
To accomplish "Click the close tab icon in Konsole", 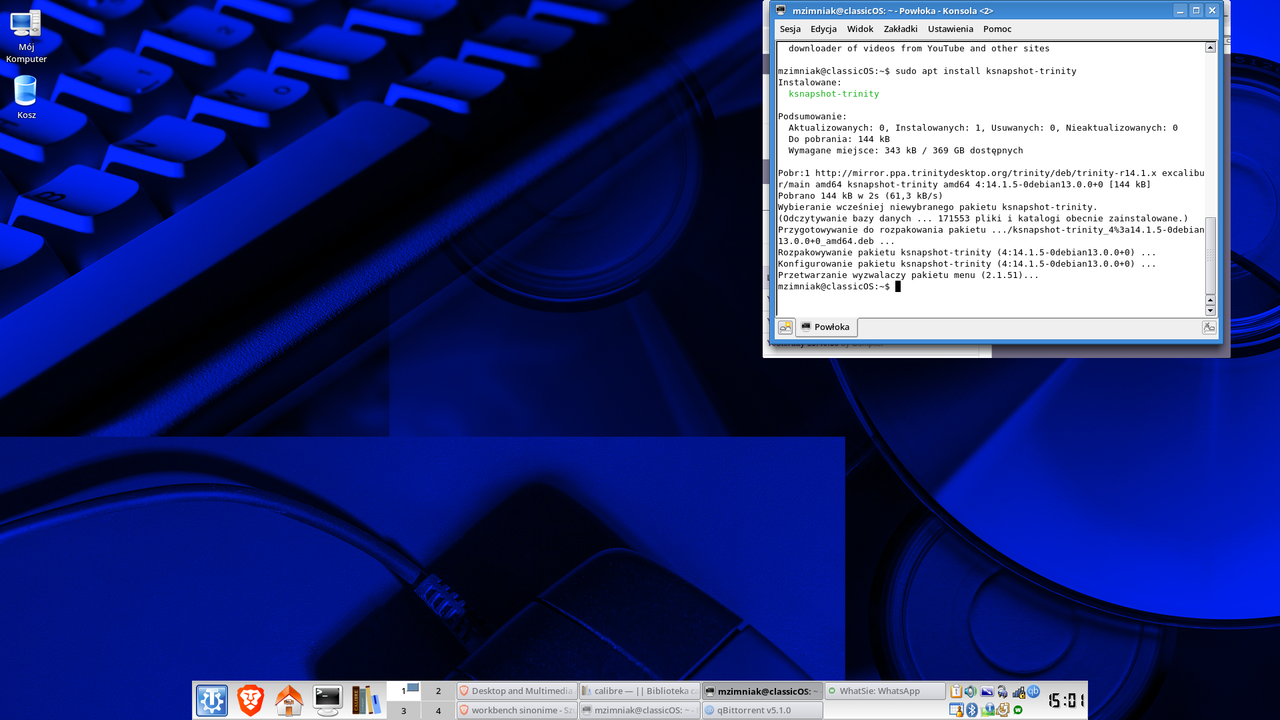I will [x=1209, y=327].
